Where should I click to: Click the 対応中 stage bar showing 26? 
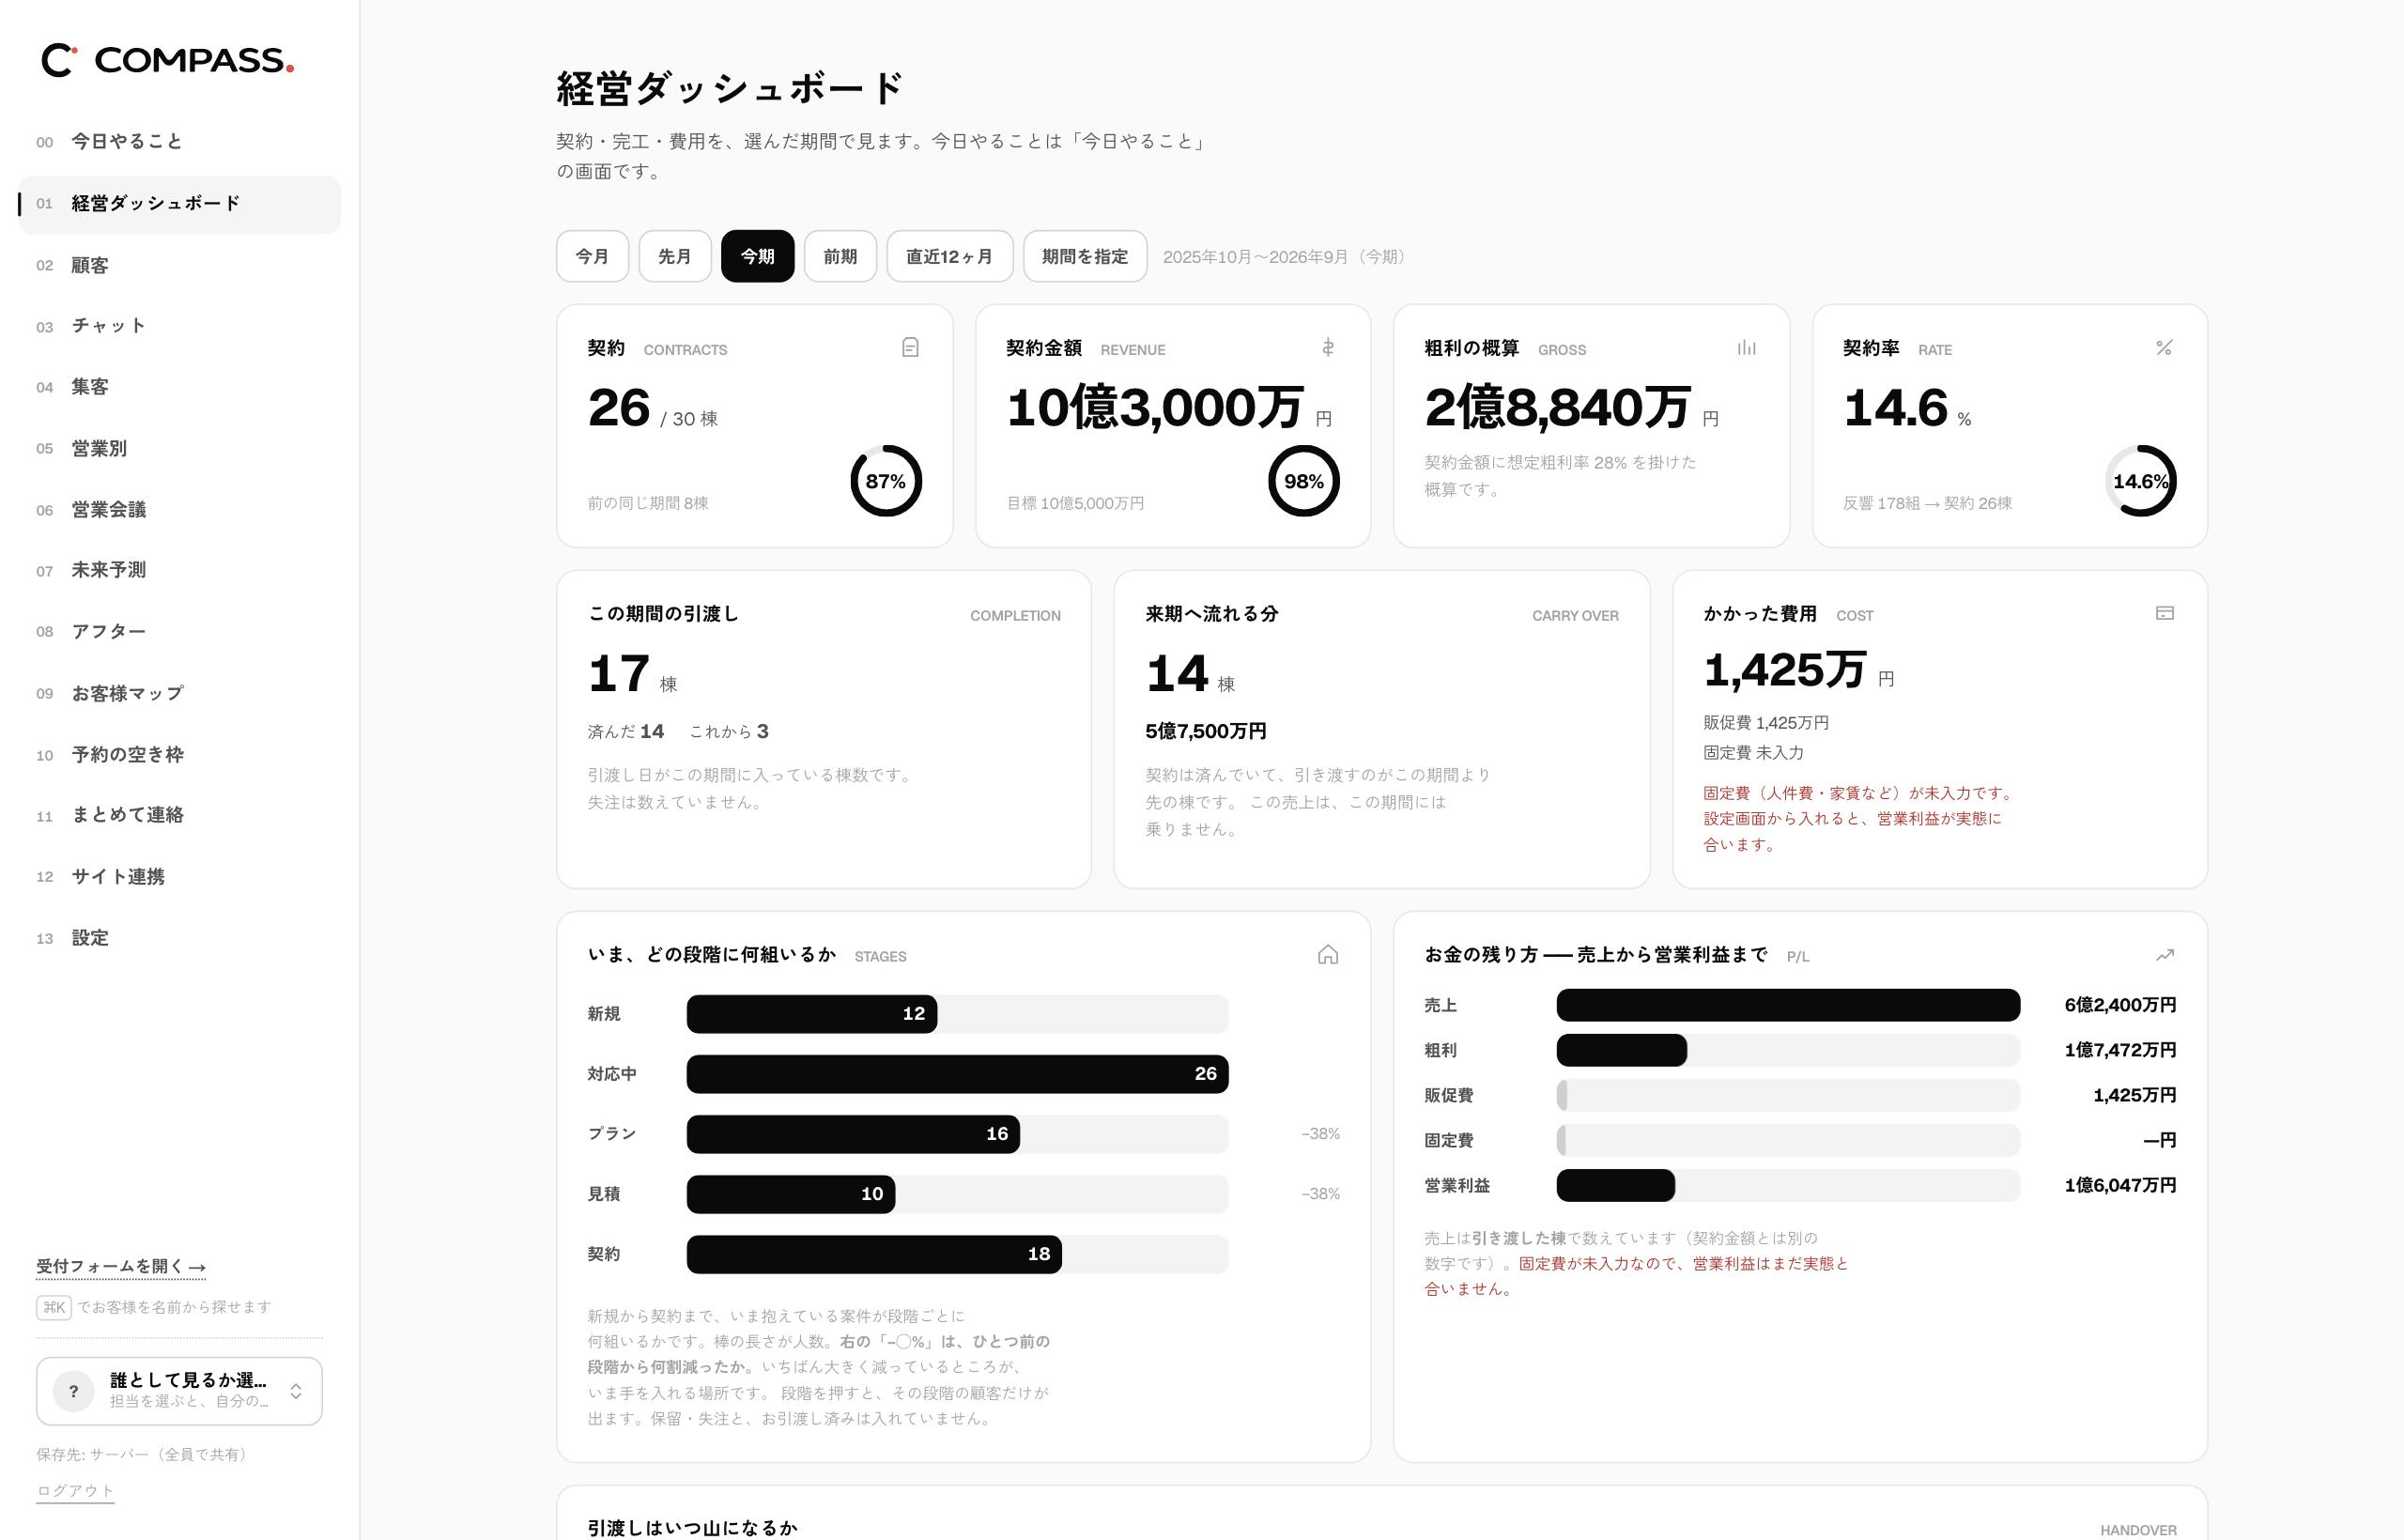tap(957, 1074)
